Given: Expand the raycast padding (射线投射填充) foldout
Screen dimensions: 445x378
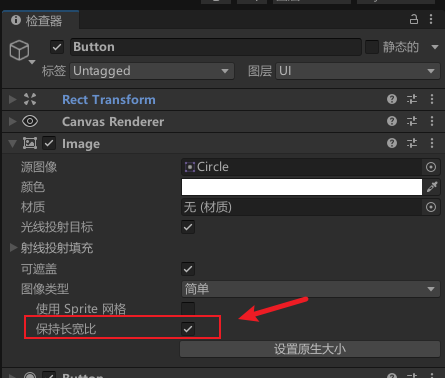Looking at the screenshot, I should pos(13,248).
